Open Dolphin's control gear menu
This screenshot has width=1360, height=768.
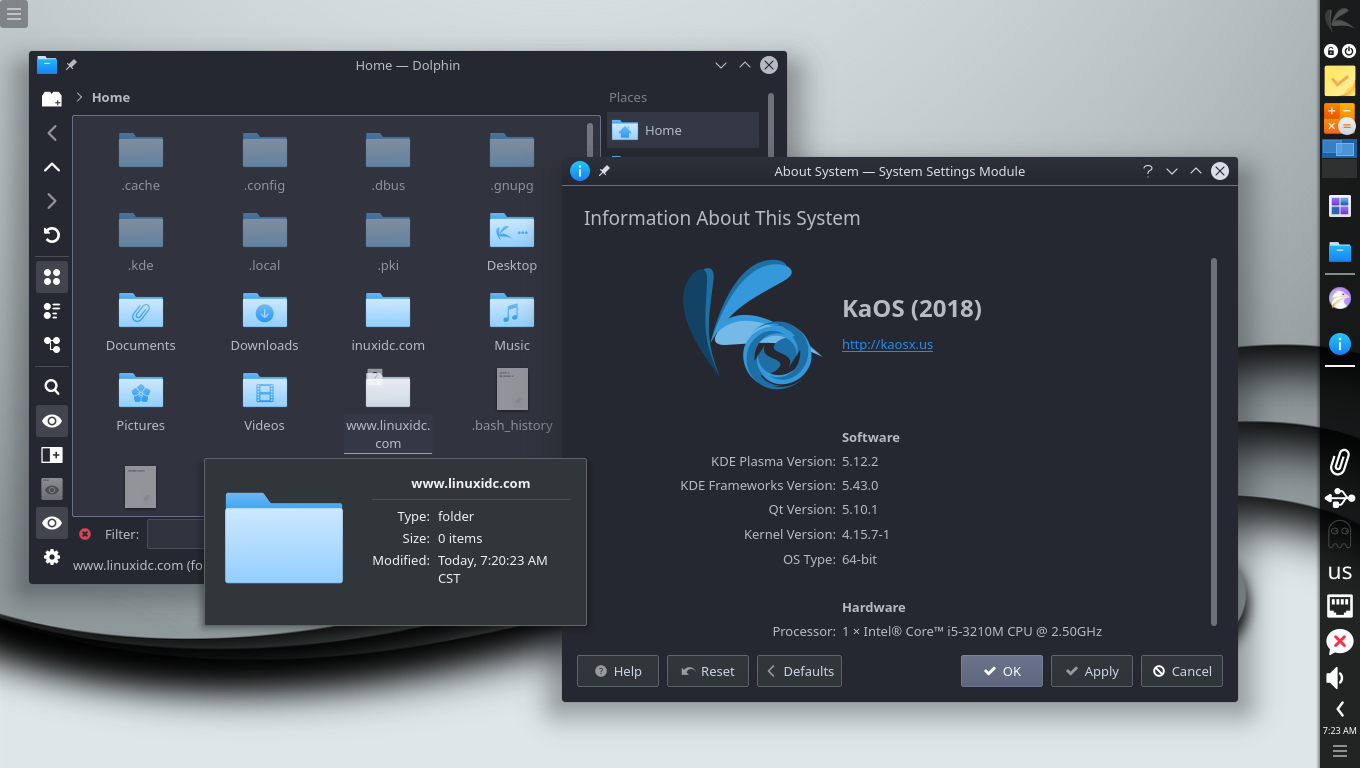[52, 557]
